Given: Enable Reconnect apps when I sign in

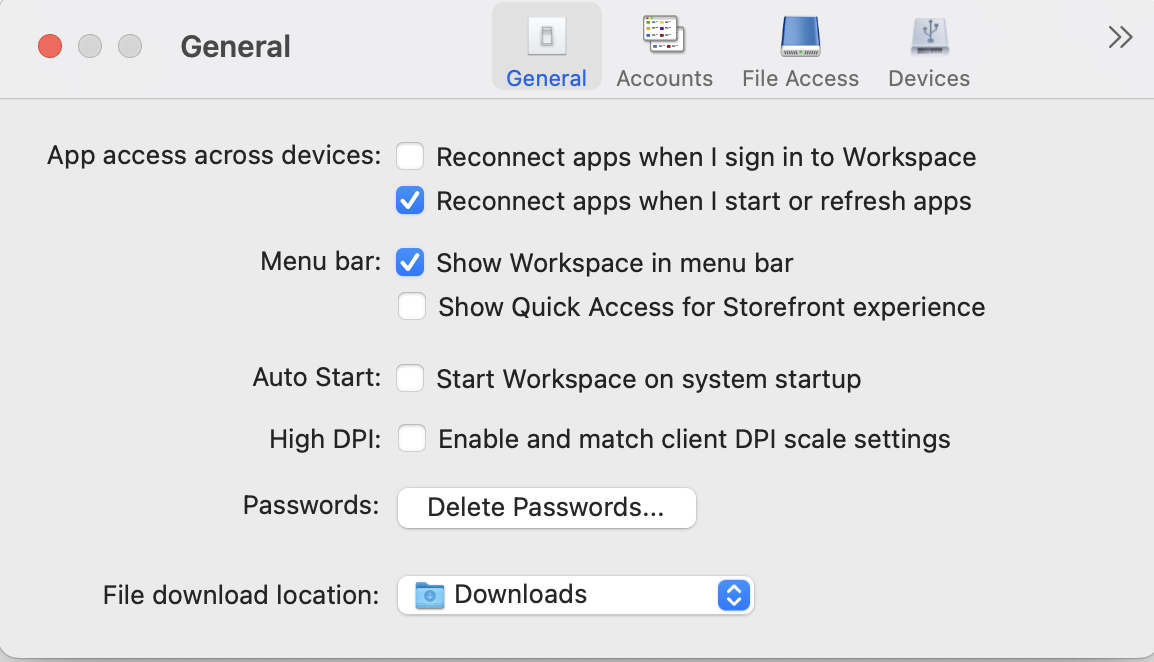Looking at the screenshot, I should (410, 156).
